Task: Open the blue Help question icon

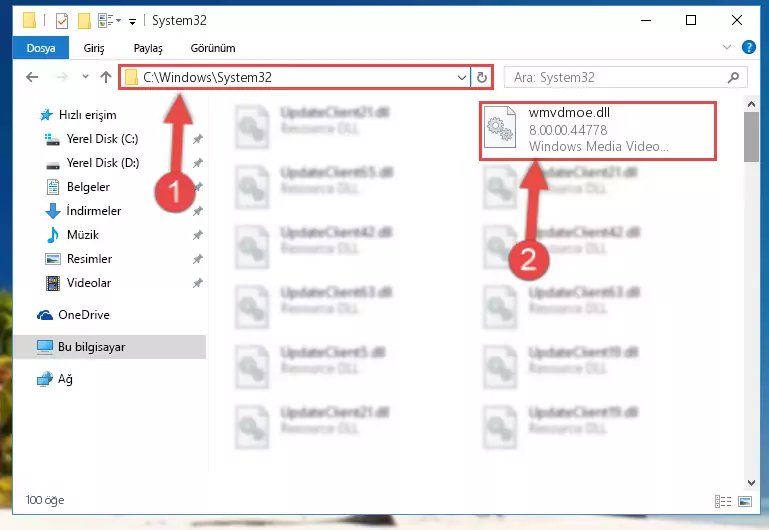Action: pos(748,48)
